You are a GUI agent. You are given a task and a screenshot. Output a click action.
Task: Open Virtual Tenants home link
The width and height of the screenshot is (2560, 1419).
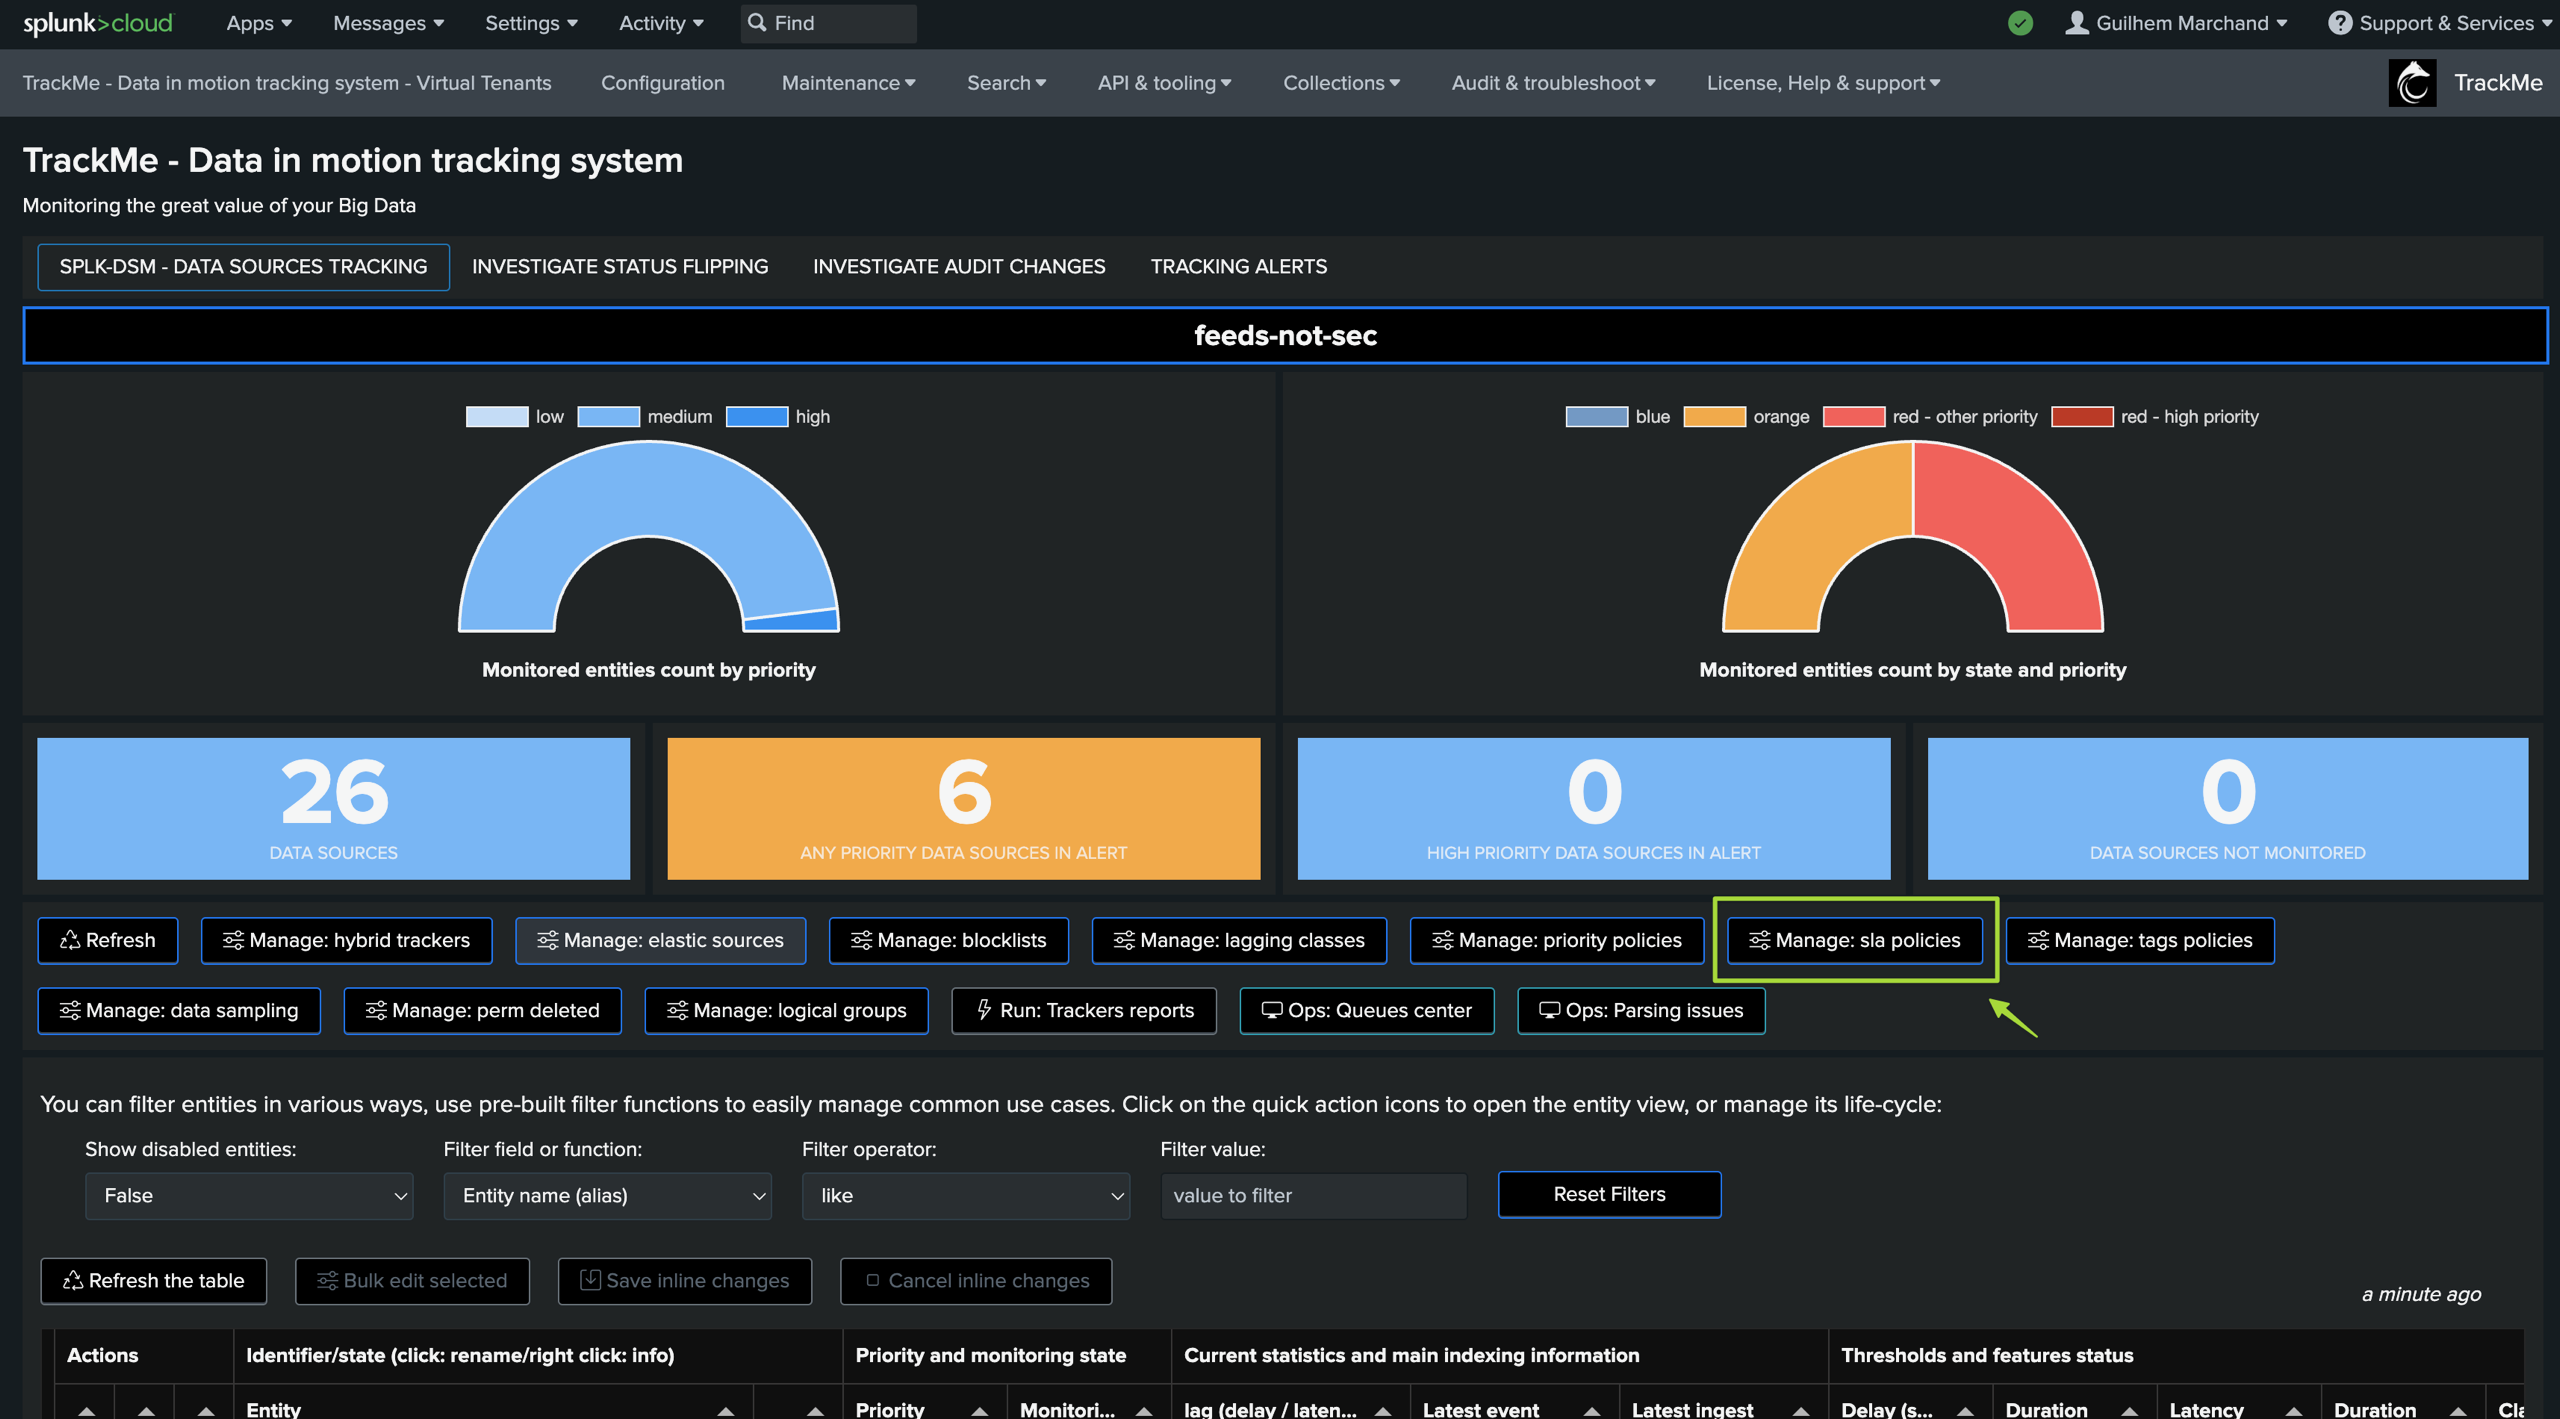(287, 83)
